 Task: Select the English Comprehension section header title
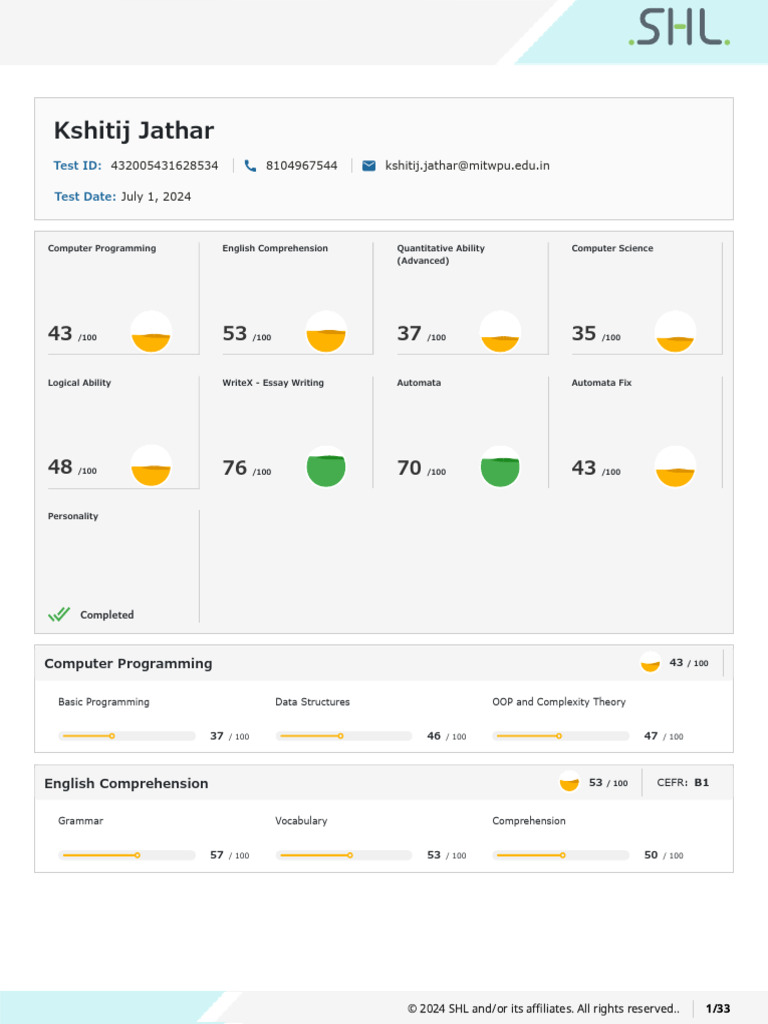pos(126,784)
